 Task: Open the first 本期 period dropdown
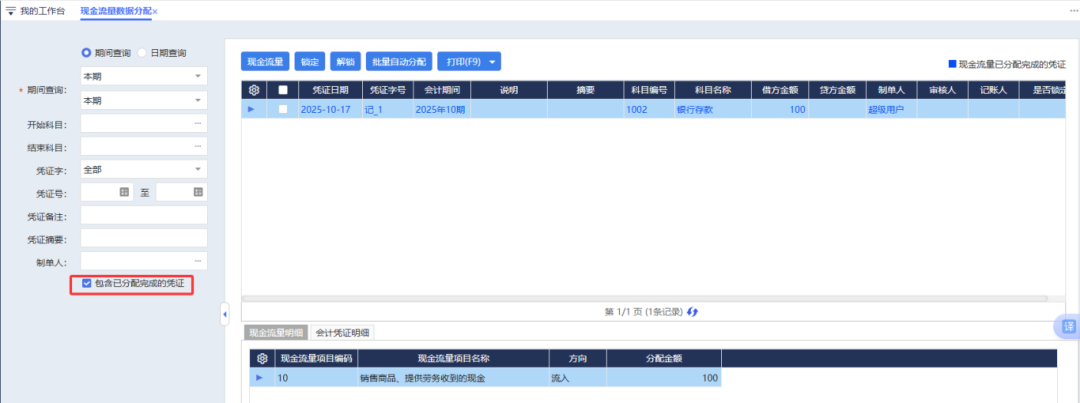tap(144, 76)
